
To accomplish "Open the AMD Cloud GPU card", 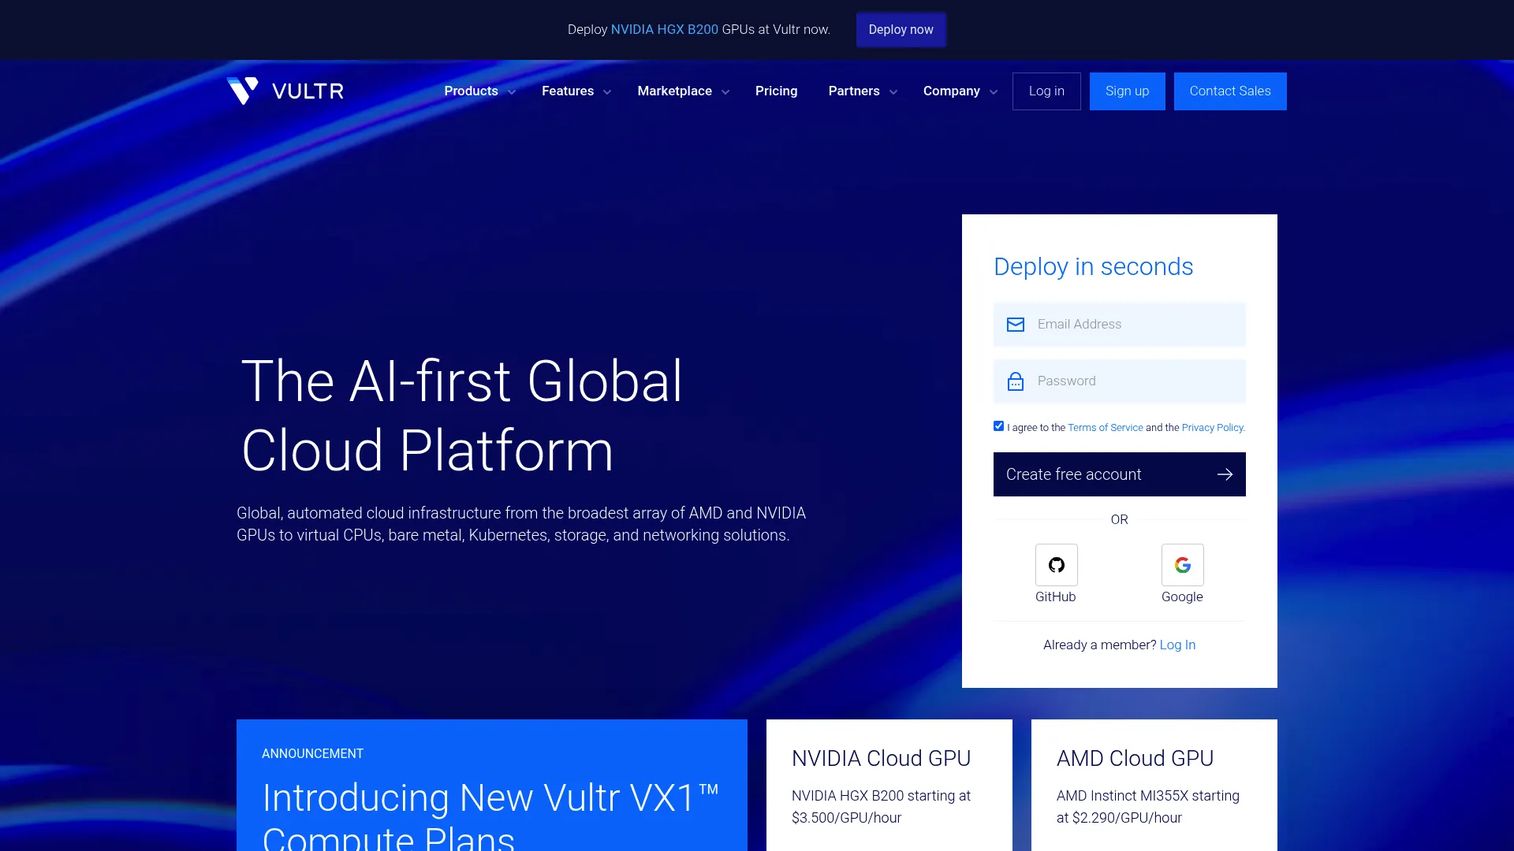I will (x=1154, y=785).
